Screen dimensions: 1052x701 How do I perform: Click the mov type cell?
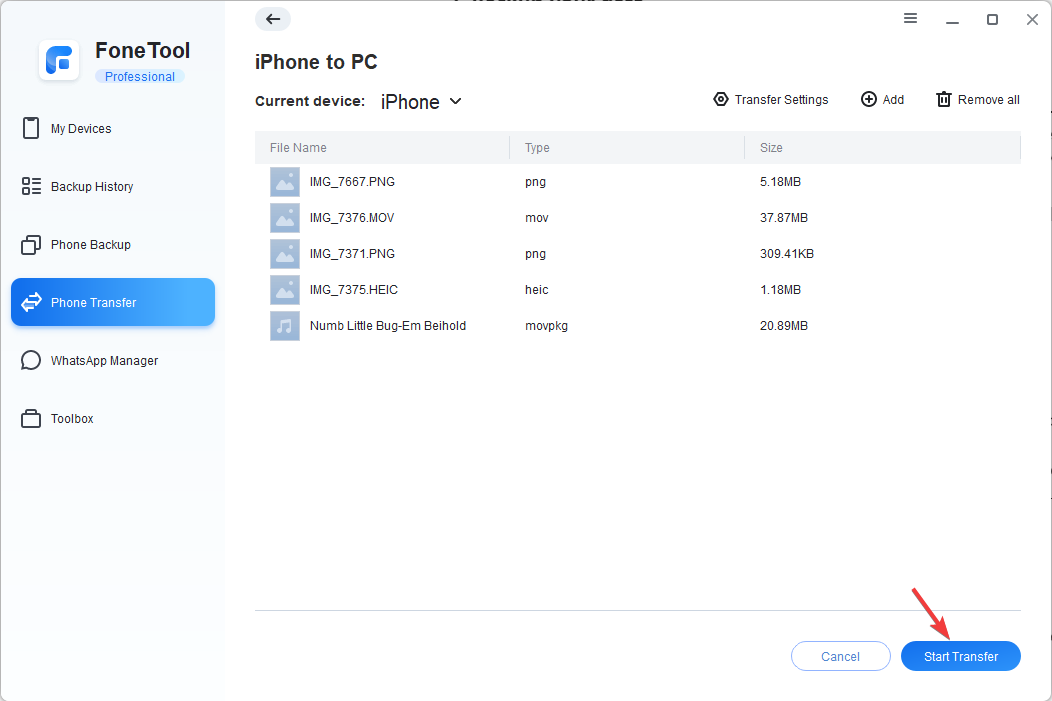537,218
